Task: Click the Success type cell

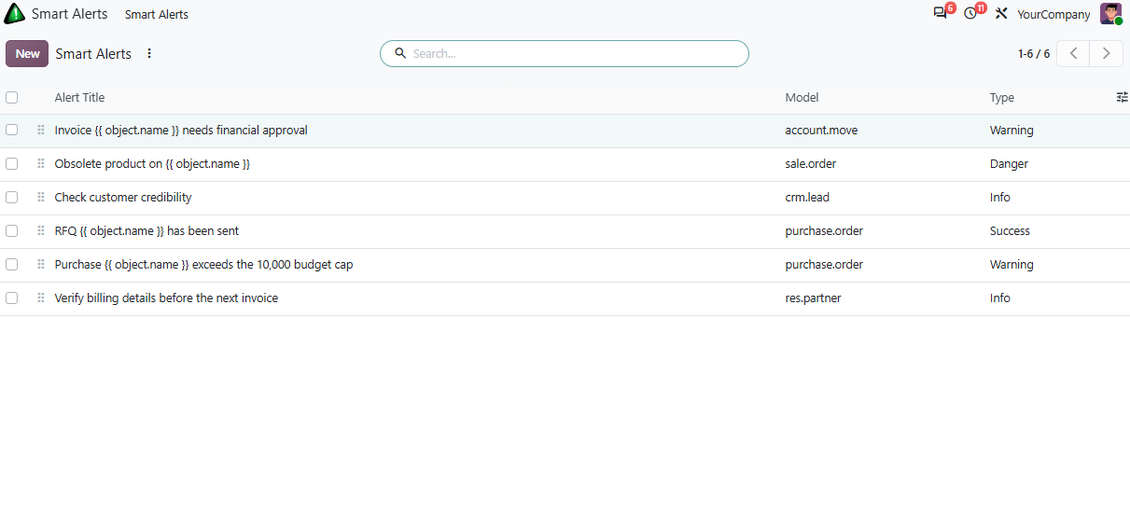Action: tap(1010, 231)
